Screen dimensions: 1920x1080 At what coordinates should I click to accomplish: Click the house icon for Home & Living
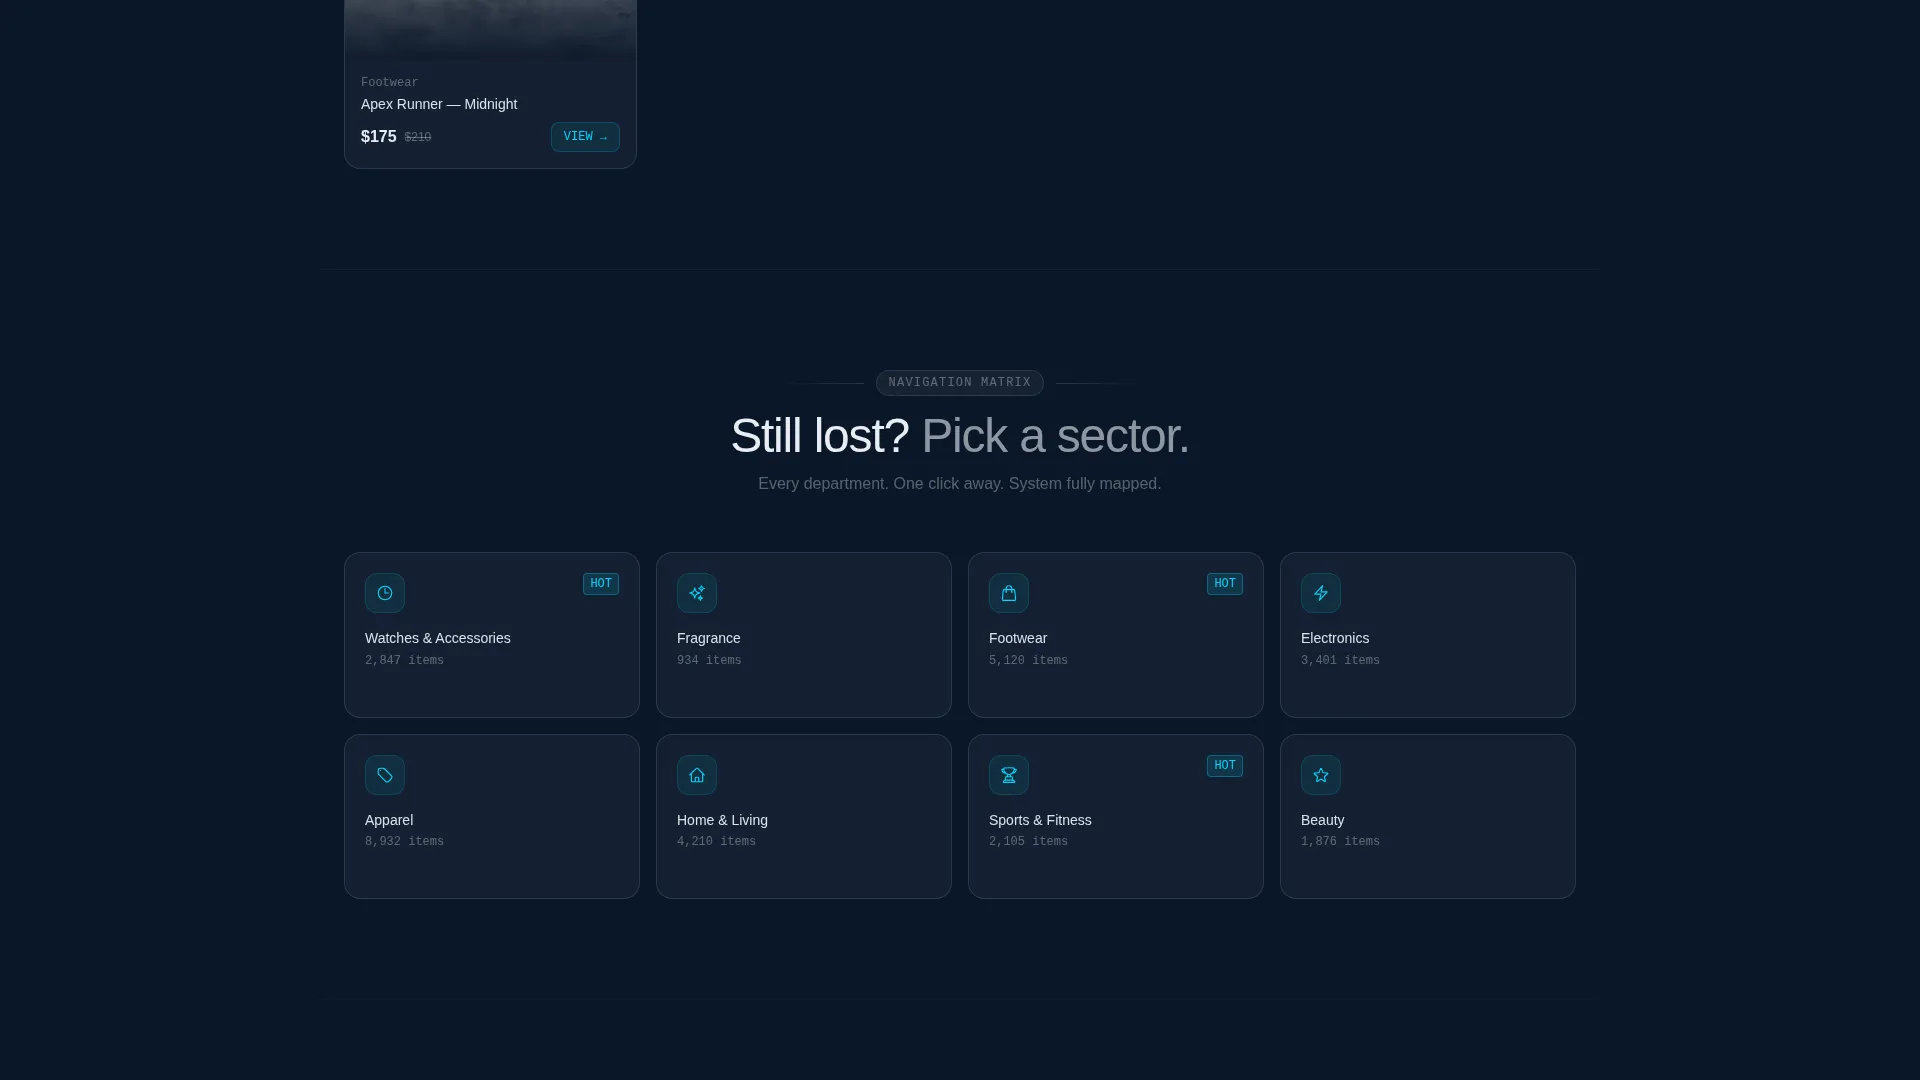point(697,775)
